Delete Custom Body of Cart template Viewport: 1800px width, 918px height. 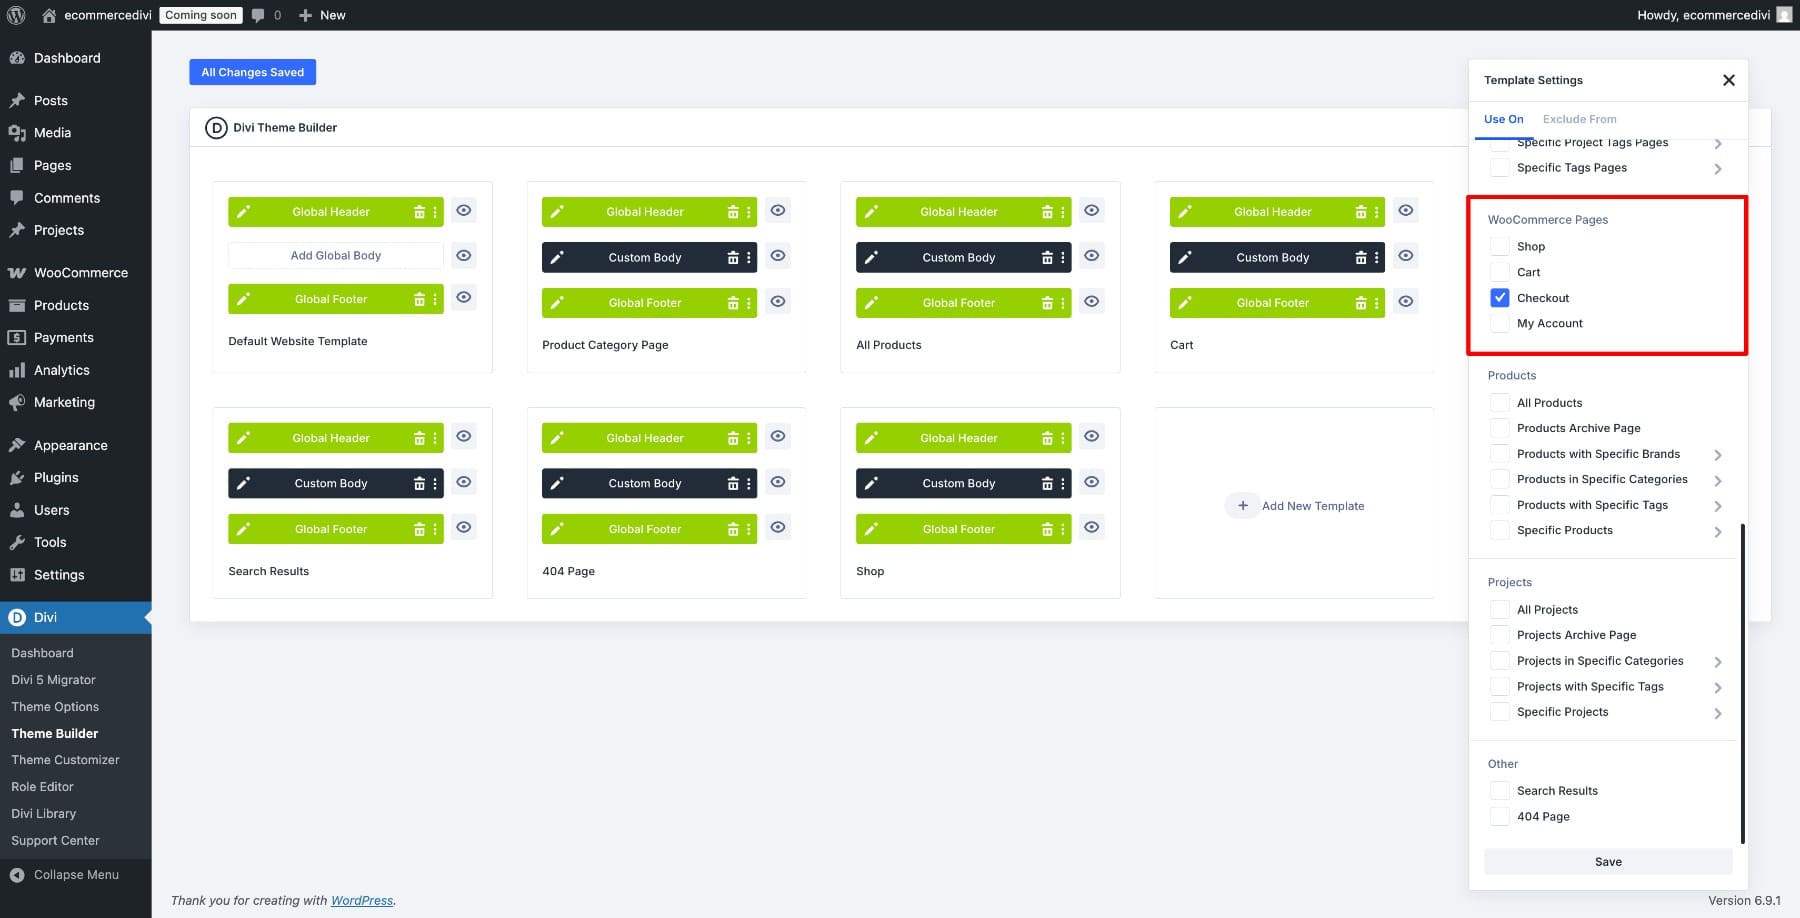1361,258
